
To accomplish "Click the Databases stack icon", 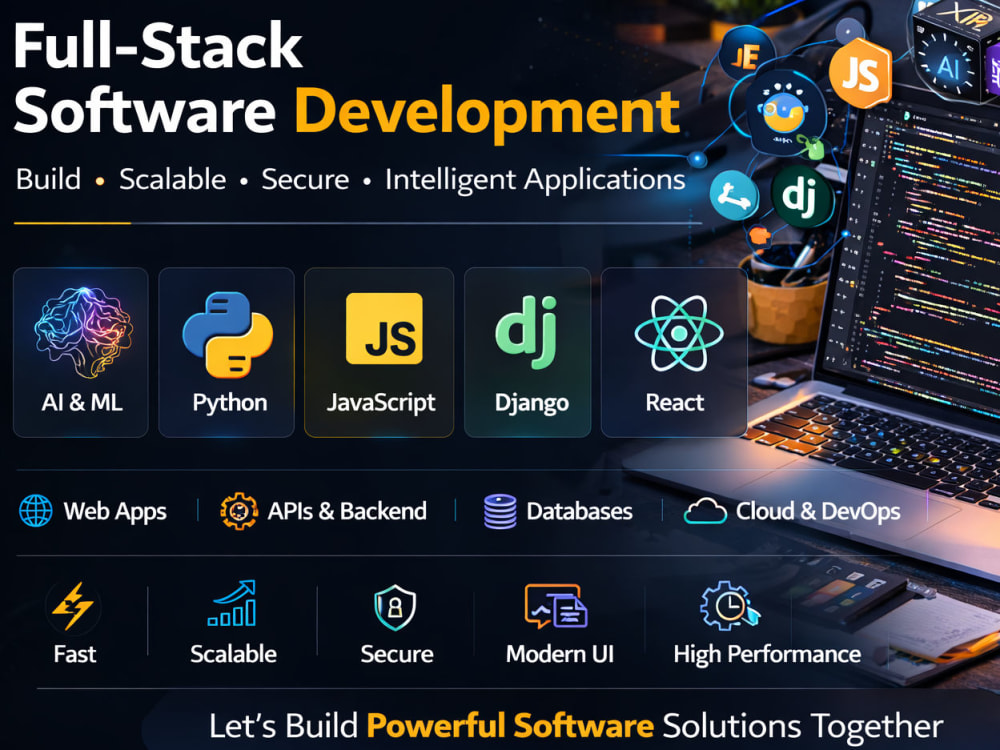I will (x=500, y=511).
